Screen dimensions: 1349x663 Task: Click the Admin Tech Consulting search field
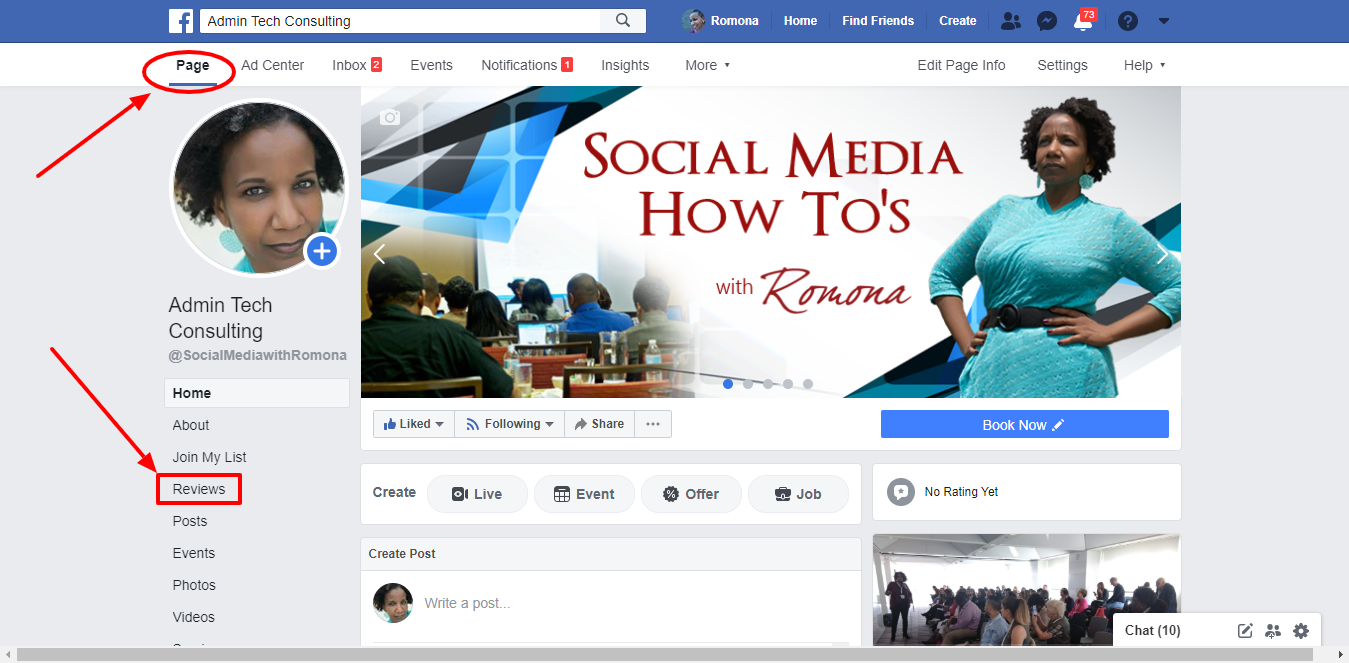[x=400, y=21]
